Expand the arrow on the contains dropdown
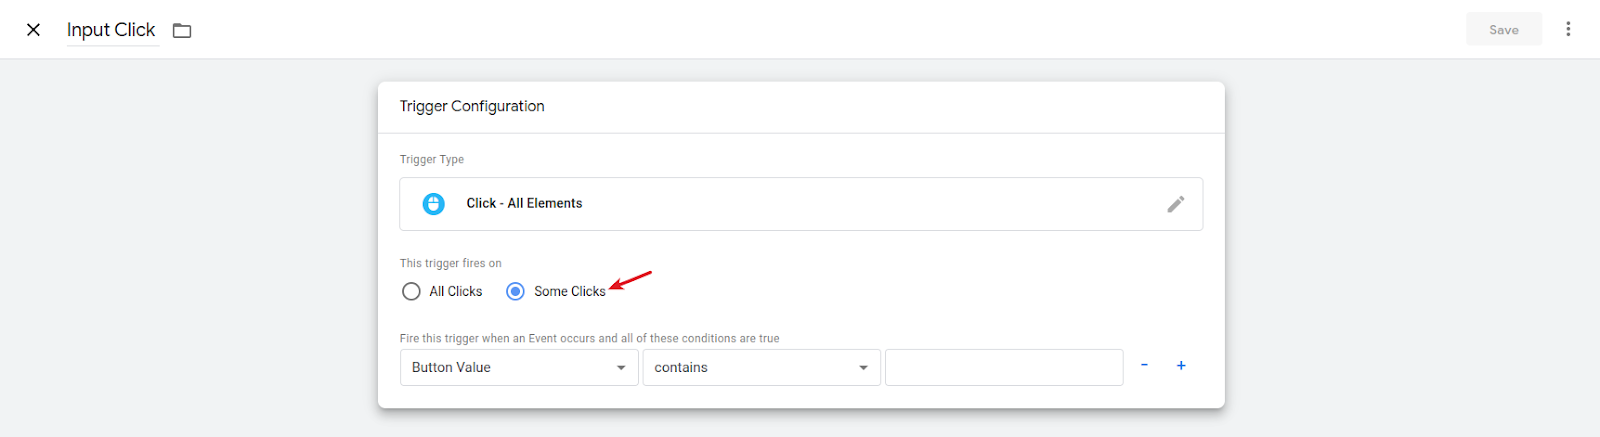This screenshot has height=437, width=1600. (x=864, y=368)
